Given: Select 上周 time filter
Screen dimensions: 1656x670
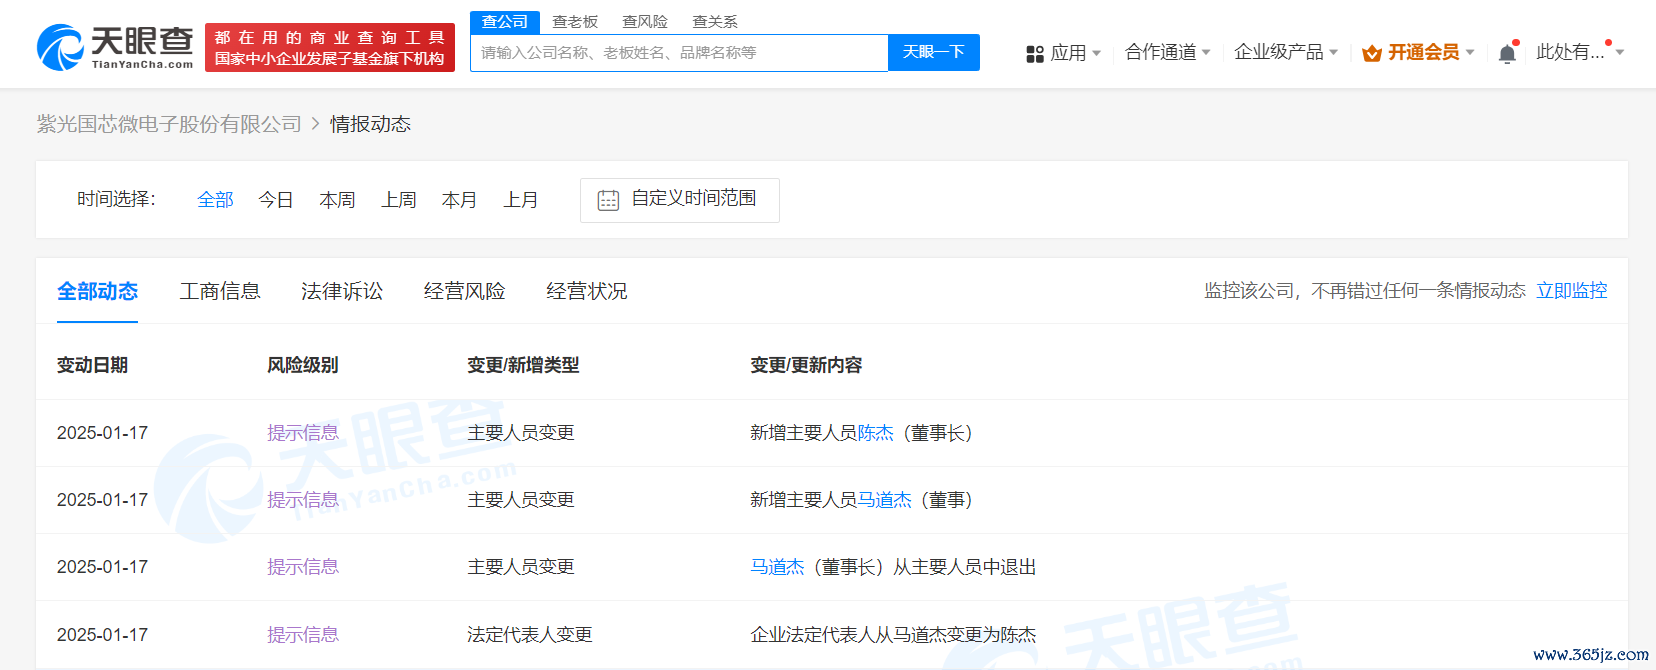Looking at the screenshot, I should 399,200.
